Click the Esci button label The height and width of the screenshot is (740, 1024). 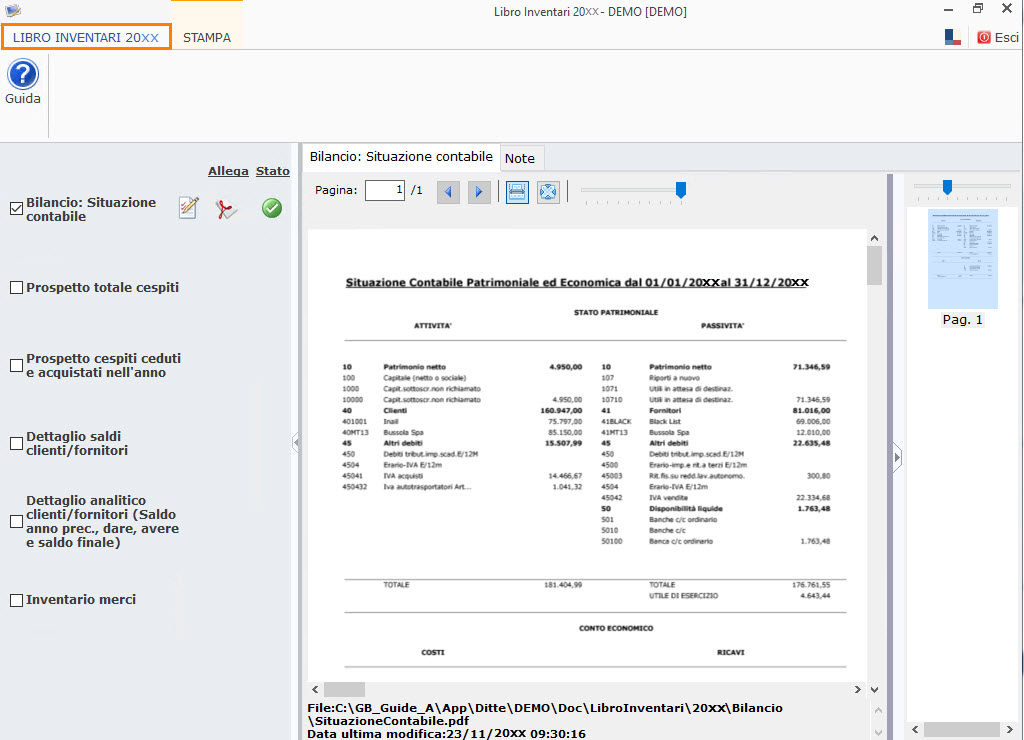[x=1006, y=37]
